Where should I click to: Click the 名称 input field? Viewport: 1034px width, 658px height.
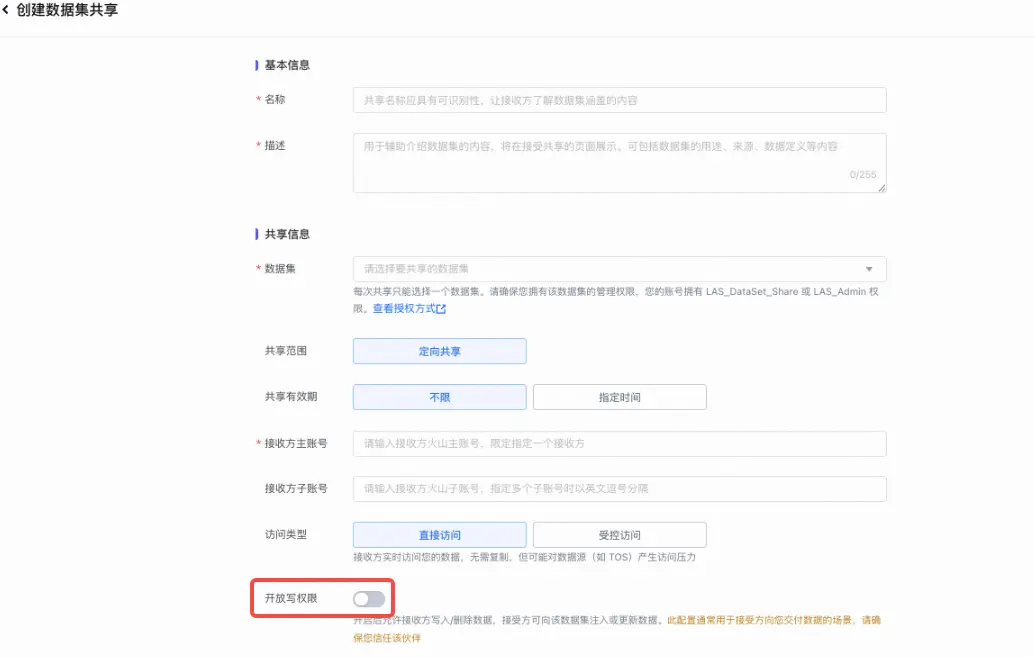click(x=619, y=100)
